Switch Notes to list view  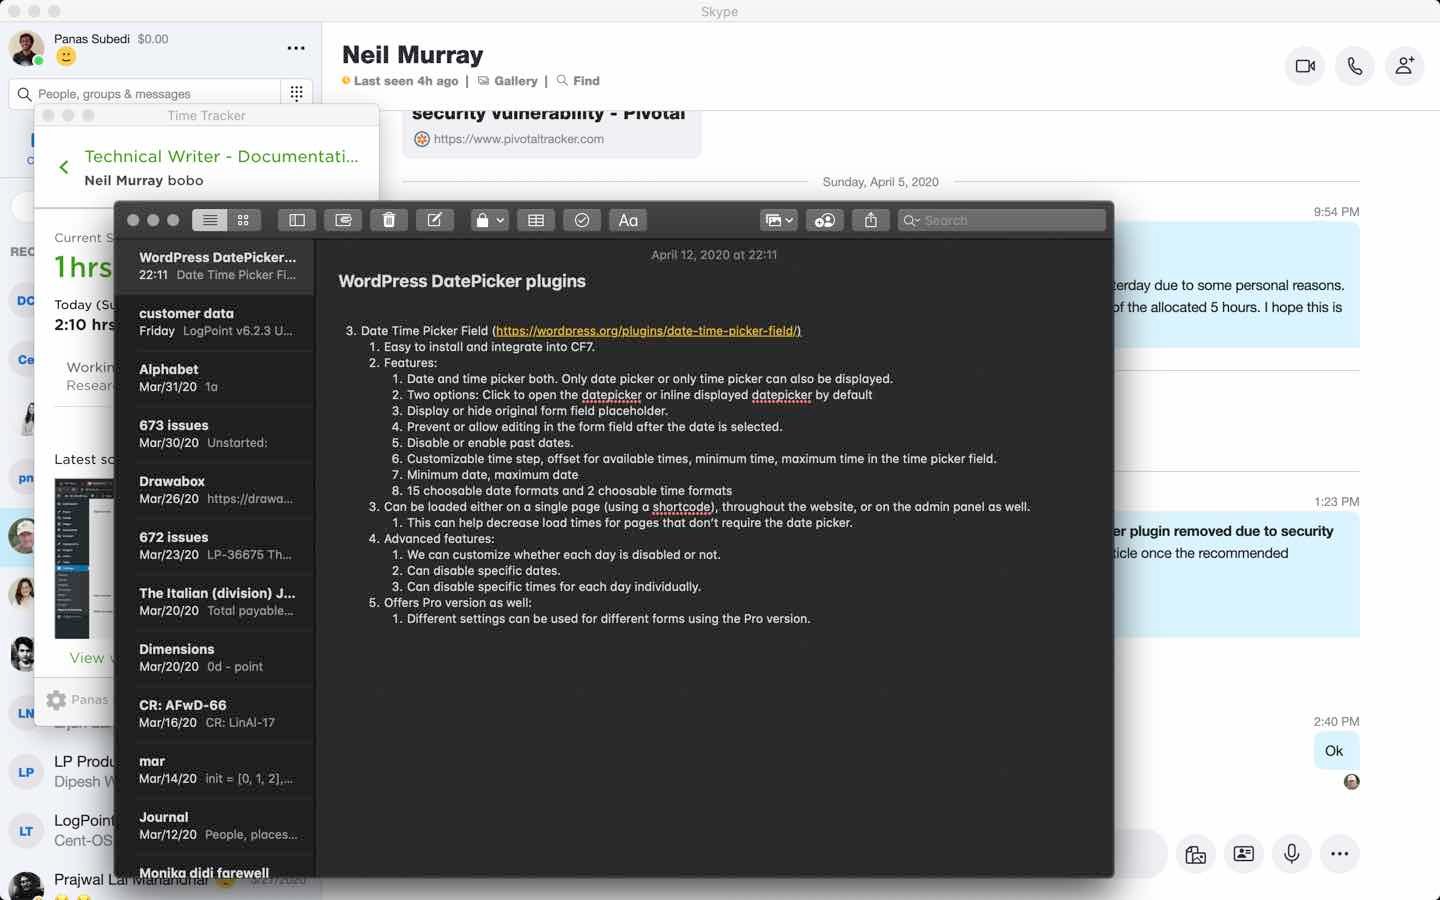(210, 220)
